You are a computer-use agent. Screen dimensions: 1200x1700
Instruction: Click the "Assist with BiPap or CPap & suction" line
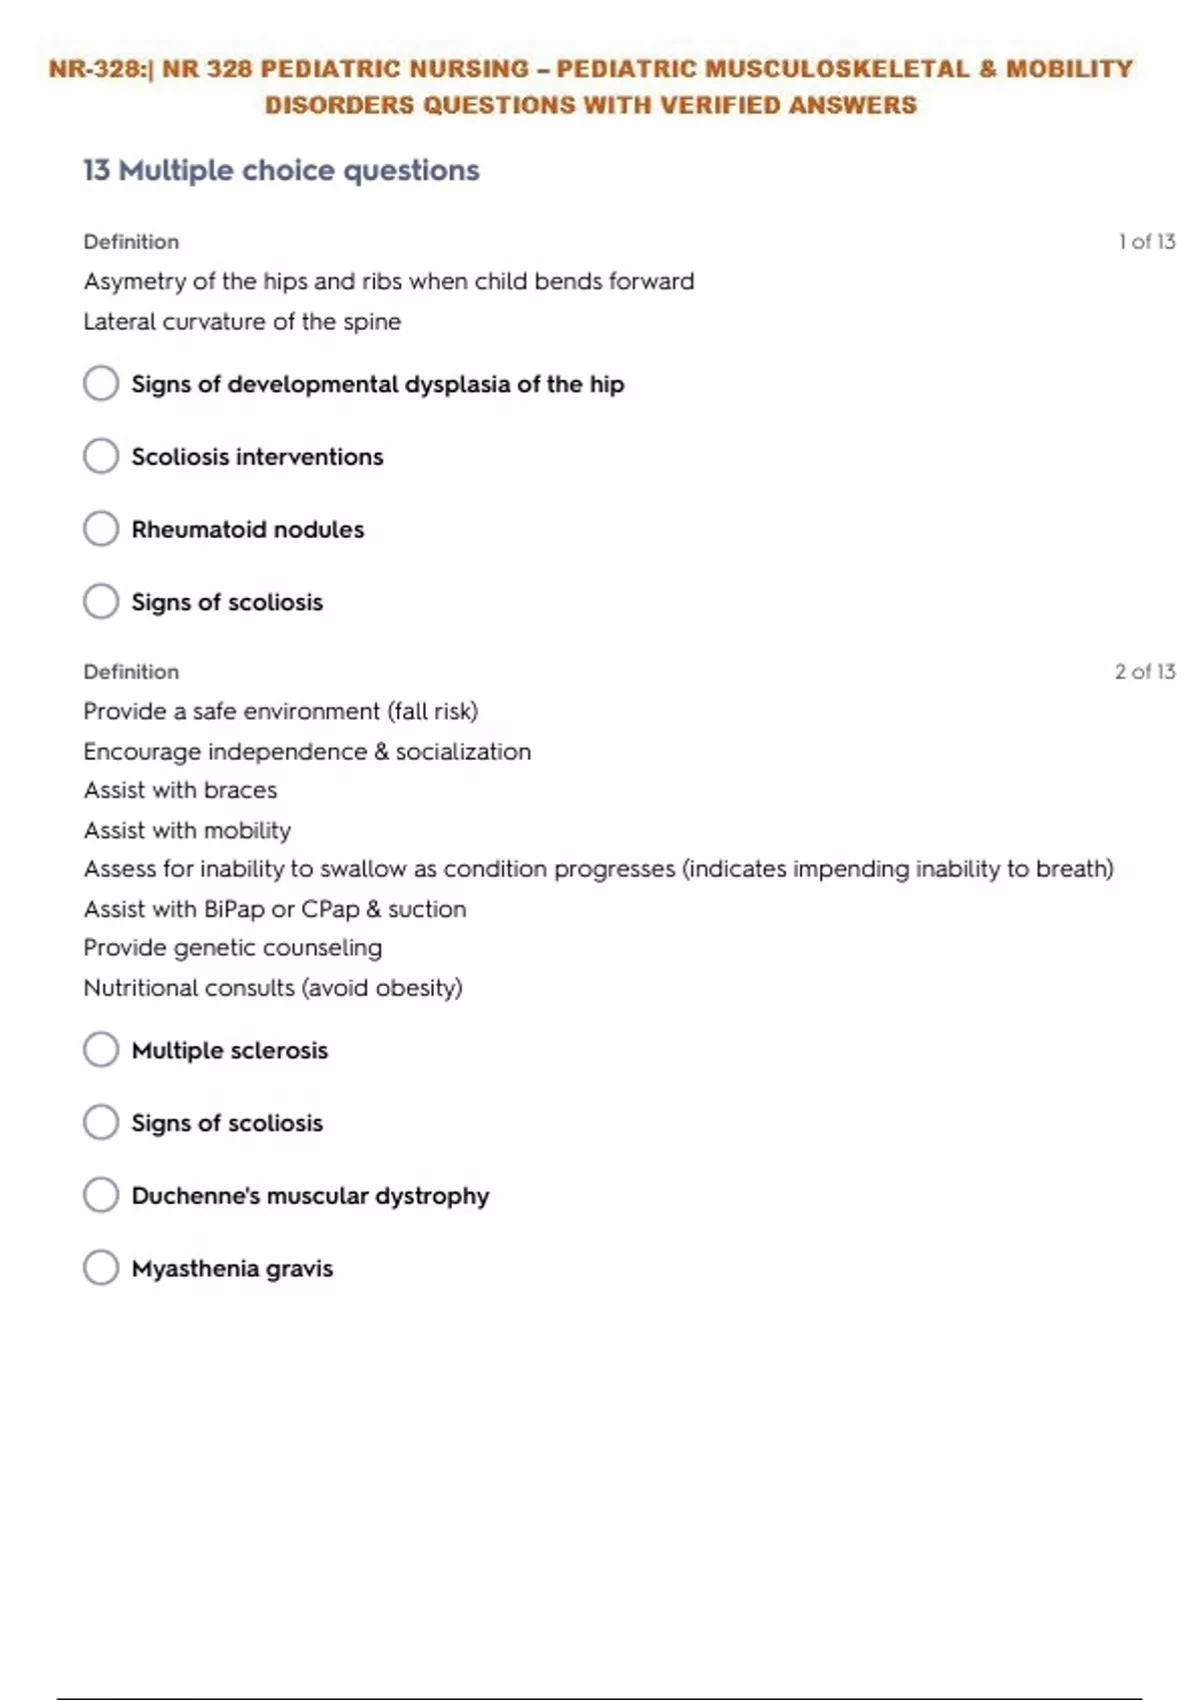click(274, 909)
